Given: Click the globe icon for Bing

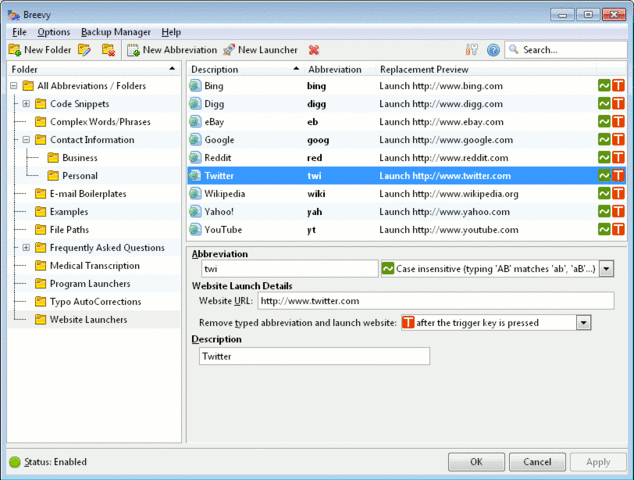Looking at the screenshot, I should (195, 86).
